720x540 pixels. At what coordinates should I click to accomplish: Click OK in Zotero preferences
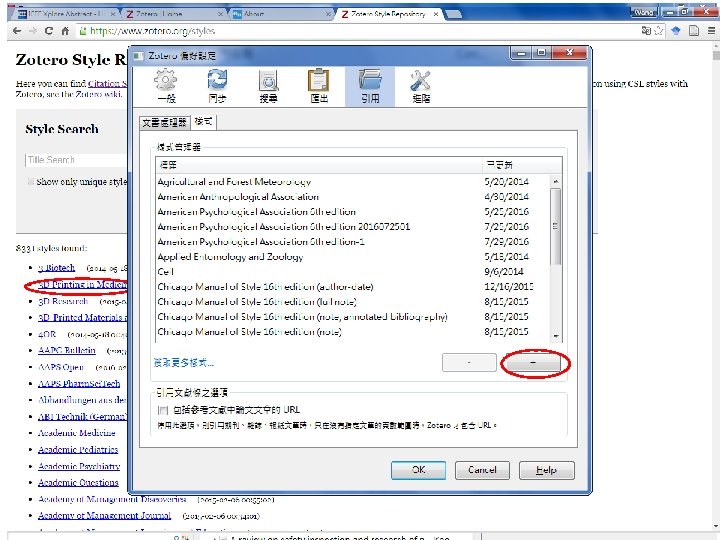click(x=418, y=470)
